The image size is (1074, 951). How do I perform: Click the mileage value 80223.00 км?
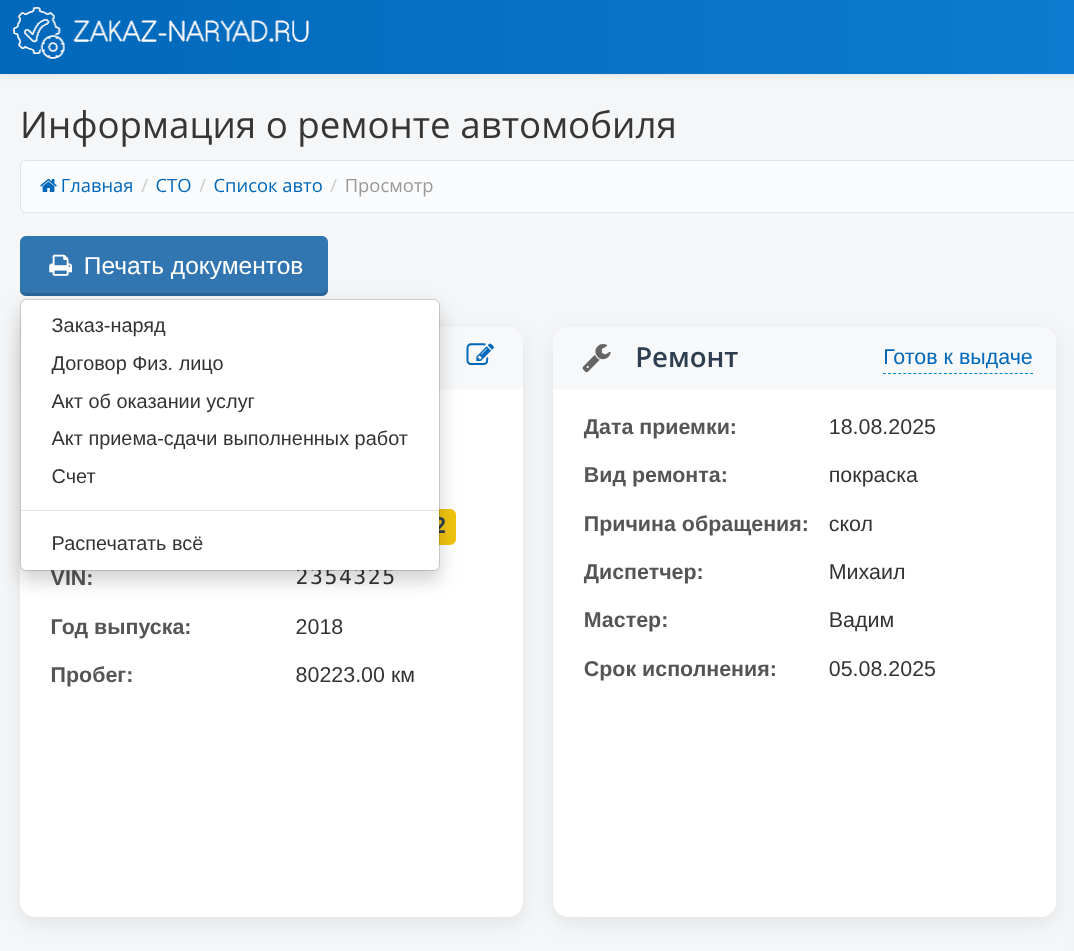[x=355, y=676]
